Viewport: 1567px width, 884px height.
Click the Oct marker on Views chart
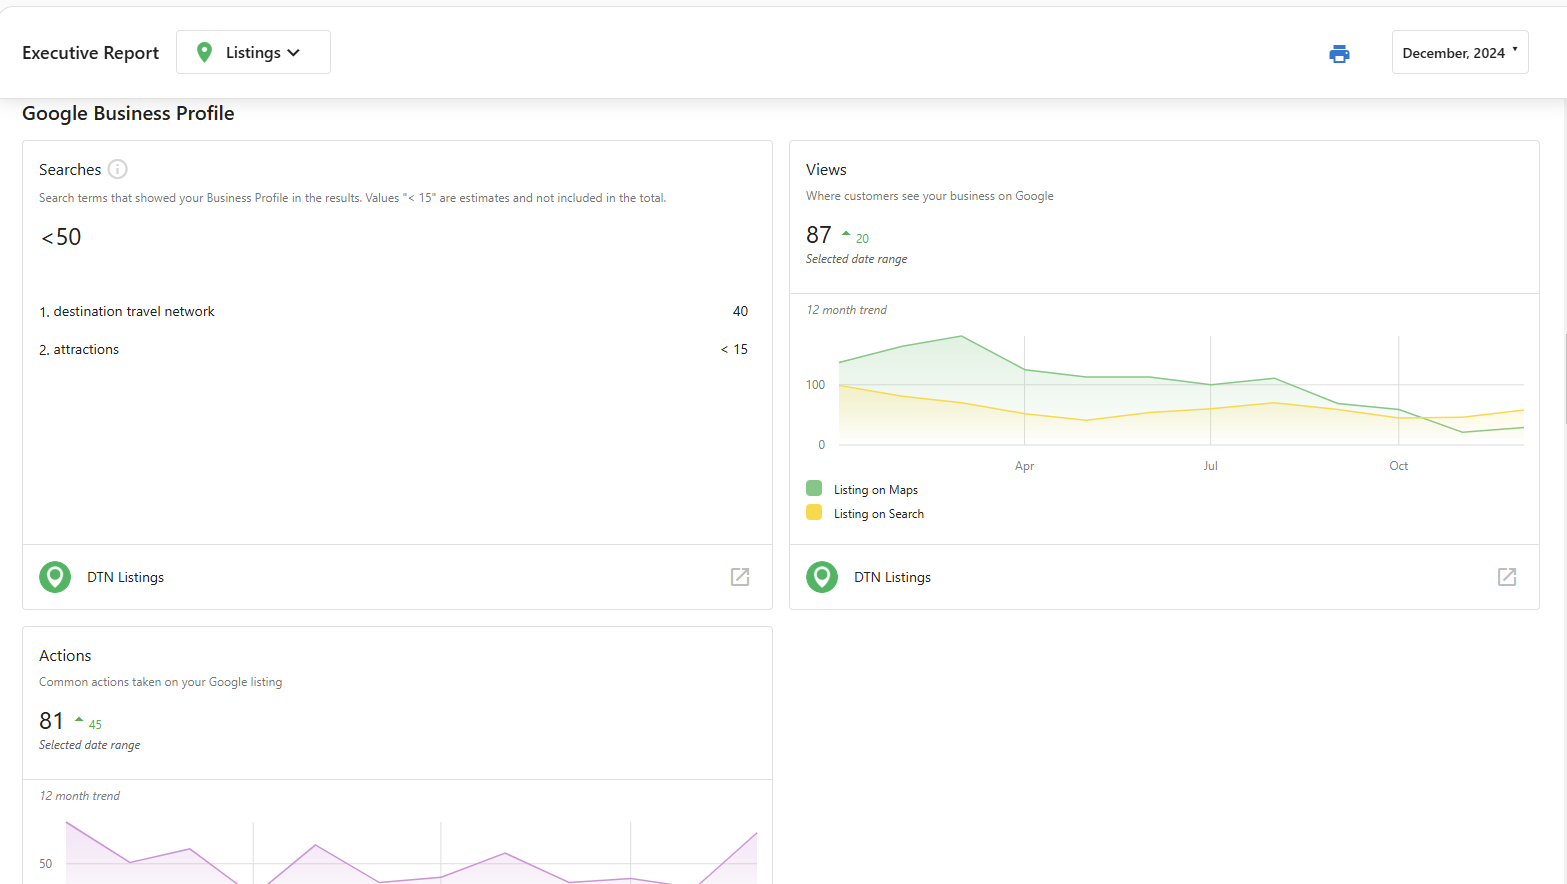point(1398,466)
